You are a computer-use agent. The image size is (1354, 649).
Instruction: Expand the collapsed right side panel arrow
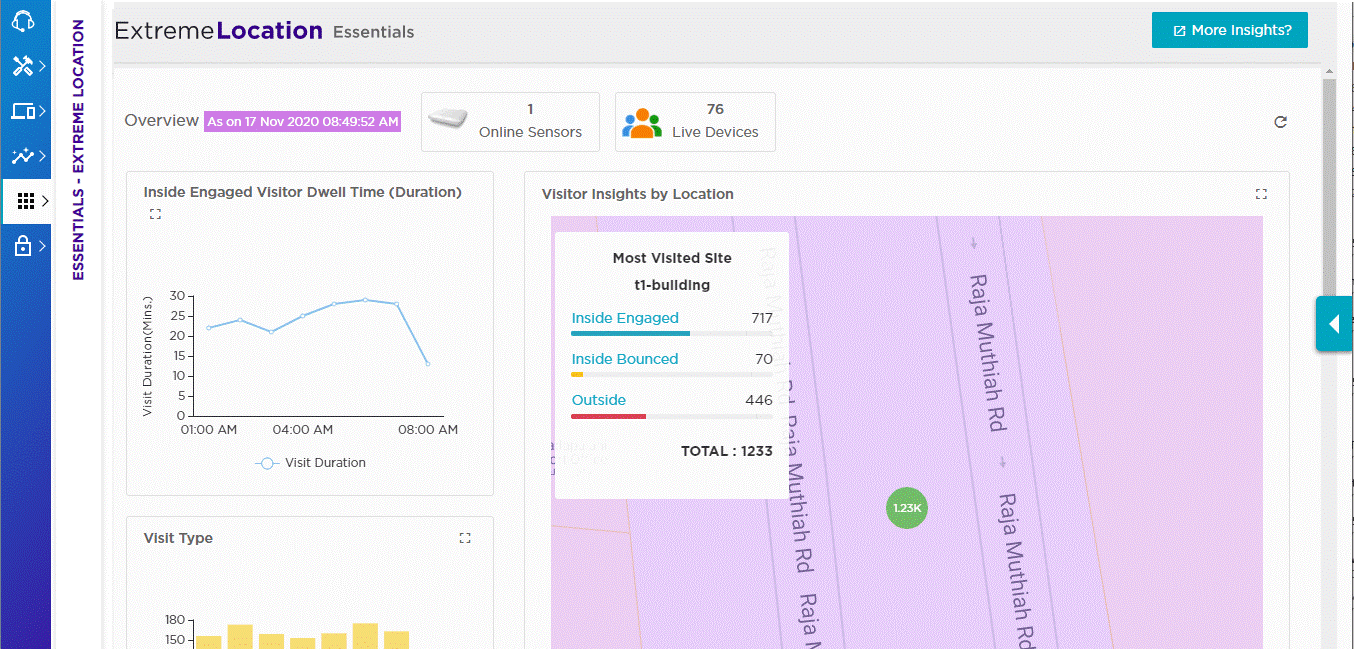[x=1333, y=324]
